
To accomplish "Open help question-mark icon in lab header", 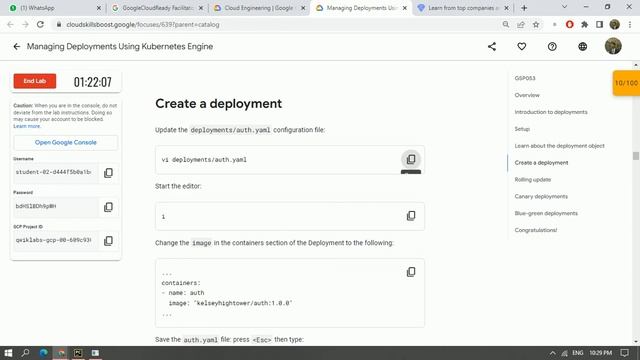I will click(x=552, y=47).
